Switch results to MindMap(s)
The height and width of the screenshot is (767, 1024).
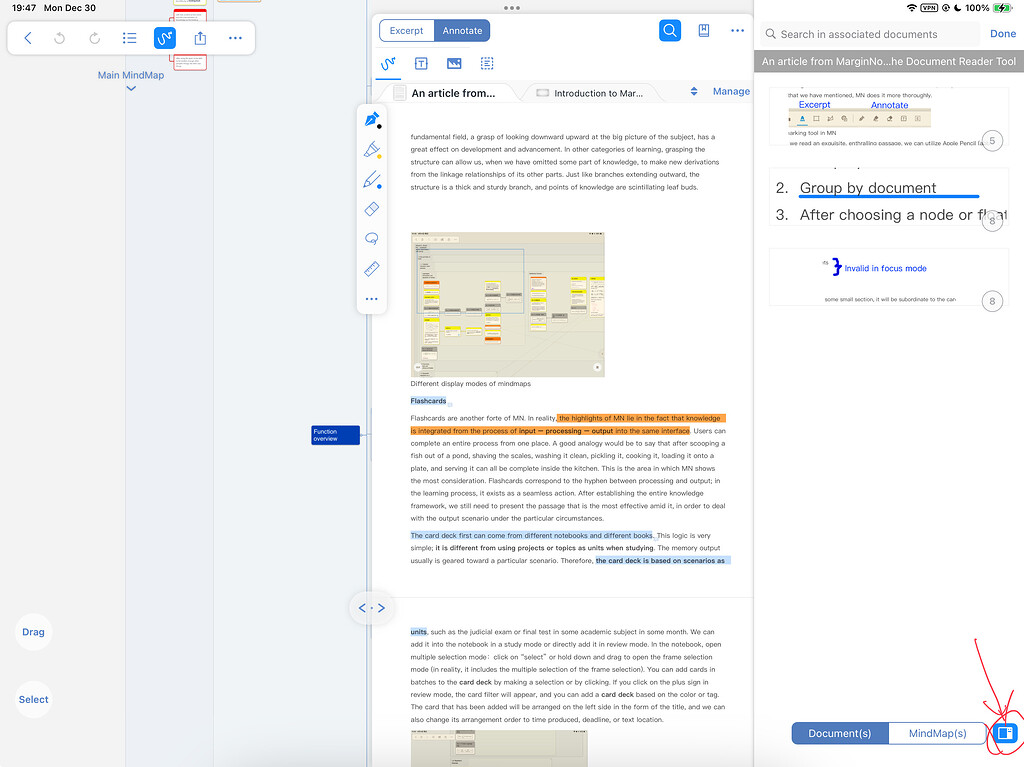(937, 733)
